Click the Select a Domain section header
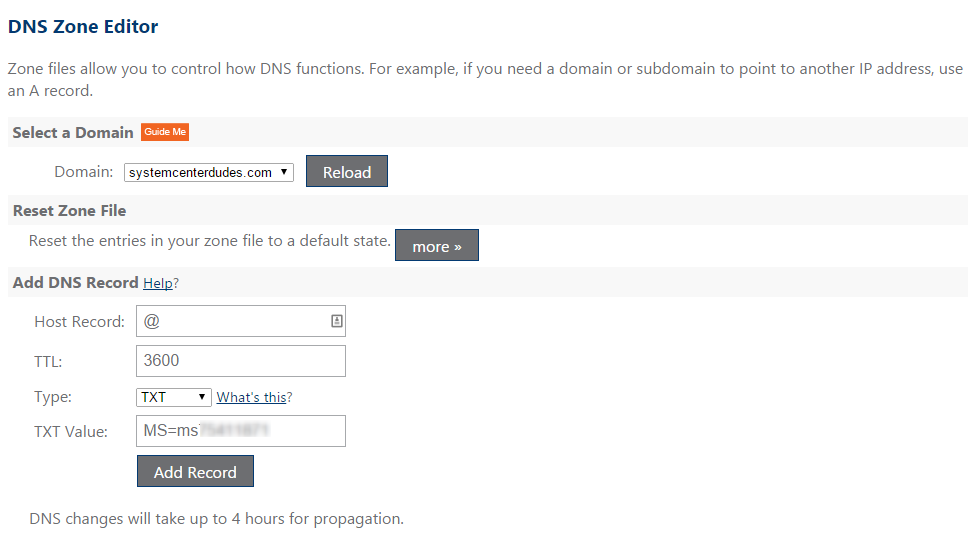 (x=73, y=133)
